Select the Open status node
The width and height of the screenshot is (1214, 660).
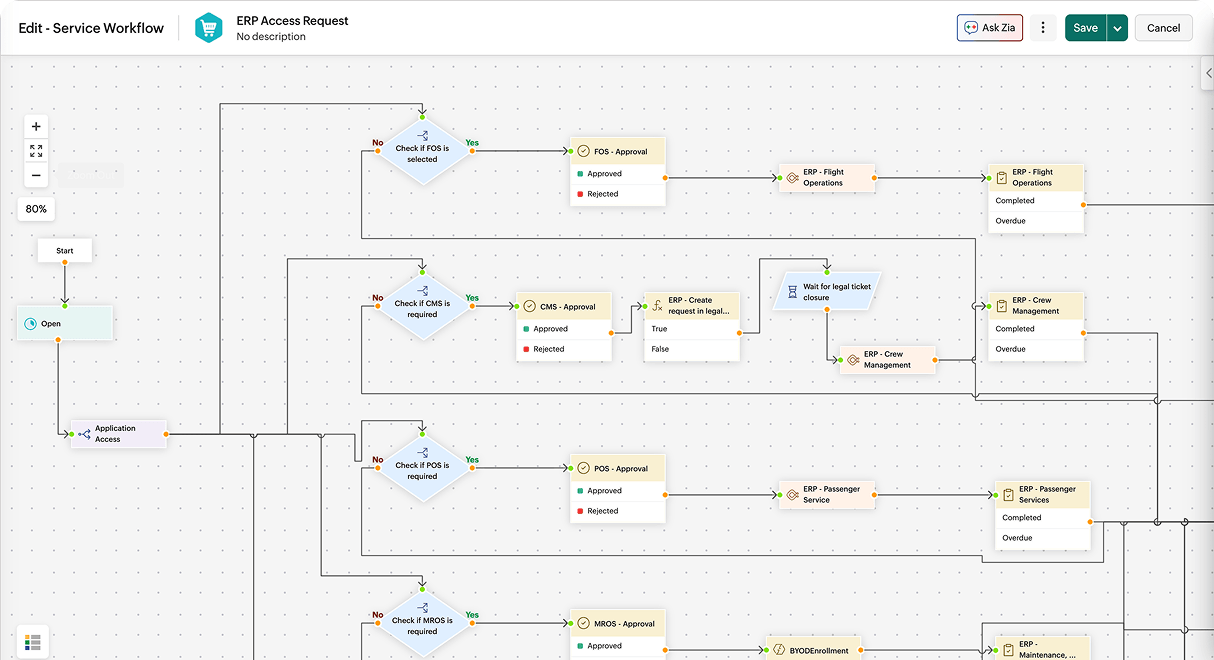[65, 323]
